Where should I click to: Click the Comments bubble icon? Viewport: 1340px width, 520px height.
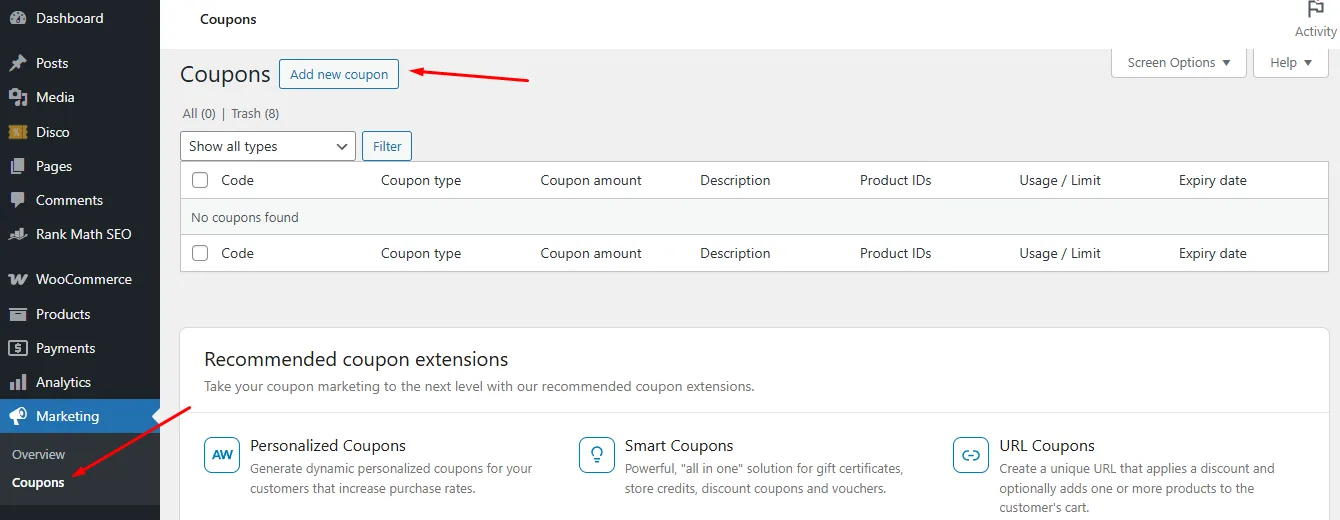[x=17, y=200]
